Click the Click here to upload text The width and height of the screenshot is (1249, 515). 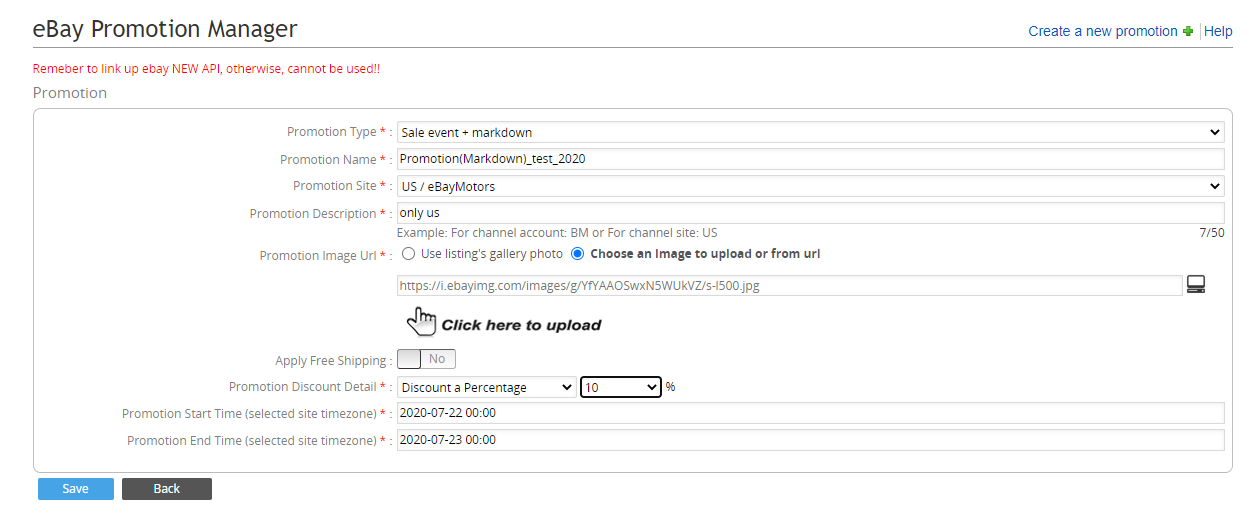tap(521, 325)
